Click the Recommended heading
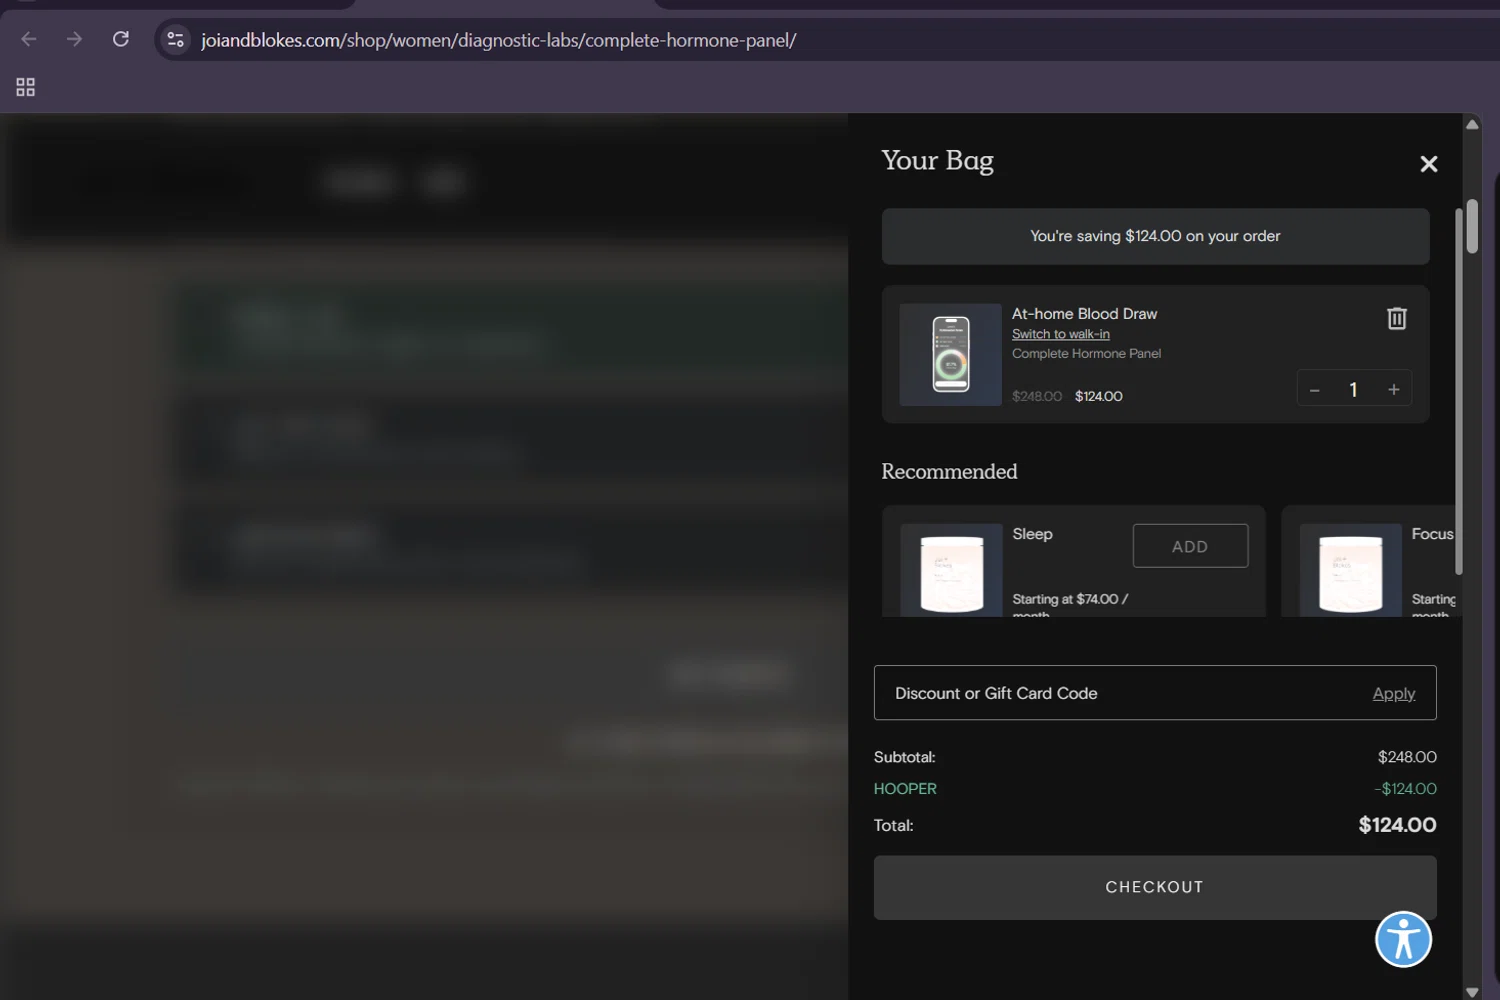The height and width of the screenshot is (1000, 1500). (x=949, y=472)
